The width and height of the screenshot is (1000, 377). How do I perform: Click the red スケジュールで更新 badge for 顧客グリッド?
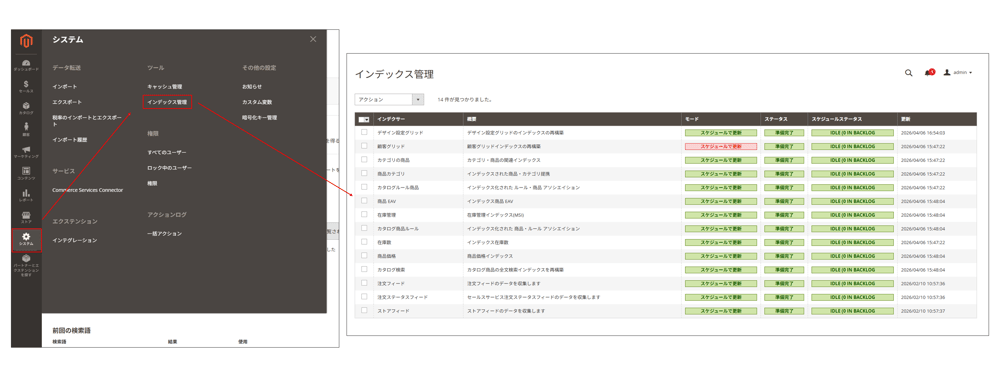point(721,147)
